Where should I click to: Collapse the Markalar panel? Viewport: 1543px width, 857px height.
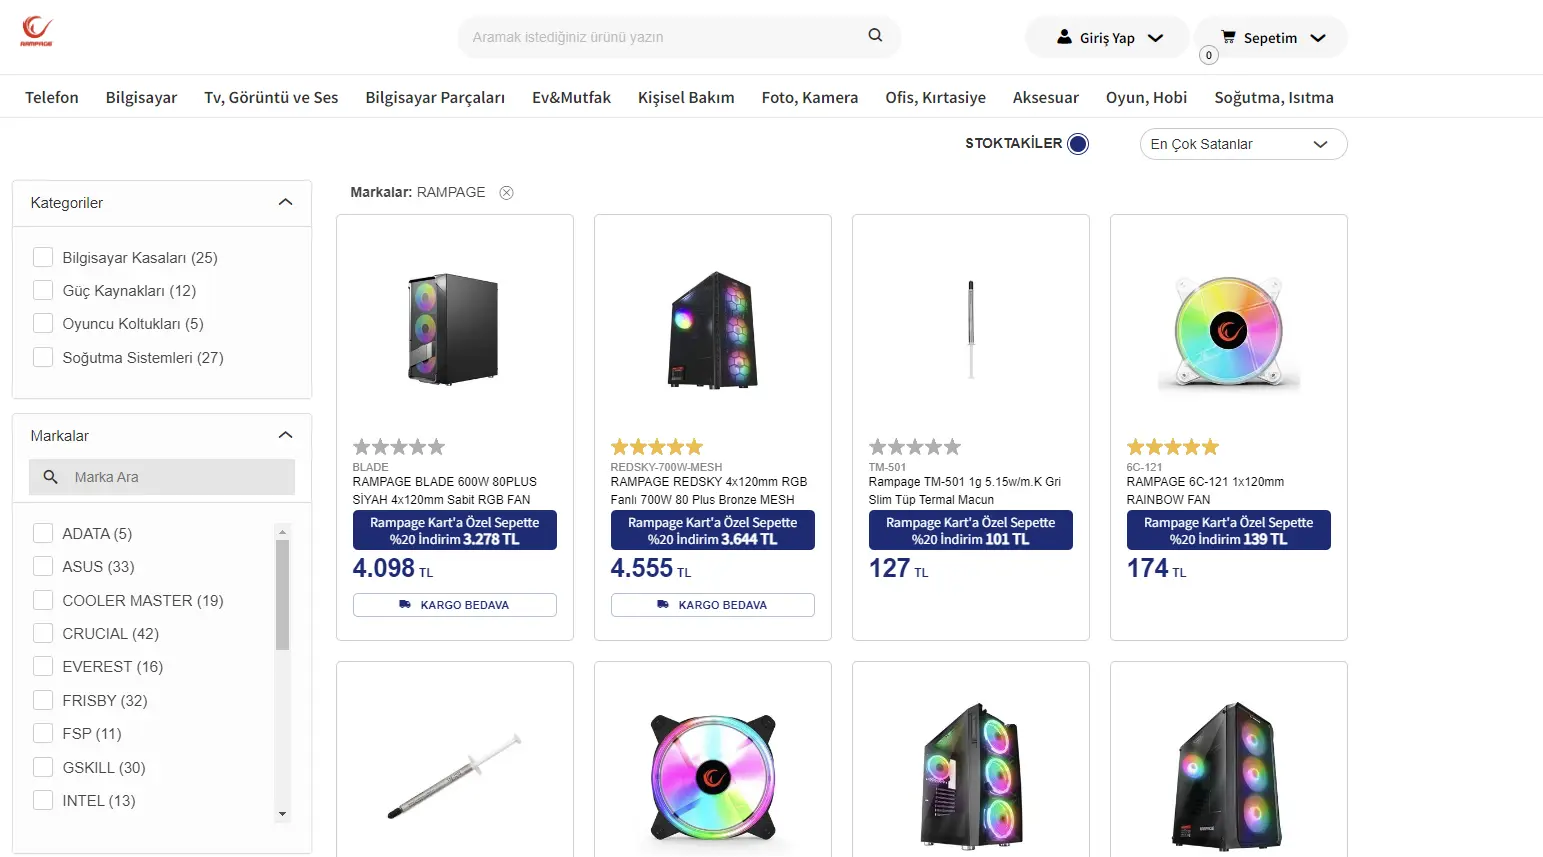coord(285,436)
